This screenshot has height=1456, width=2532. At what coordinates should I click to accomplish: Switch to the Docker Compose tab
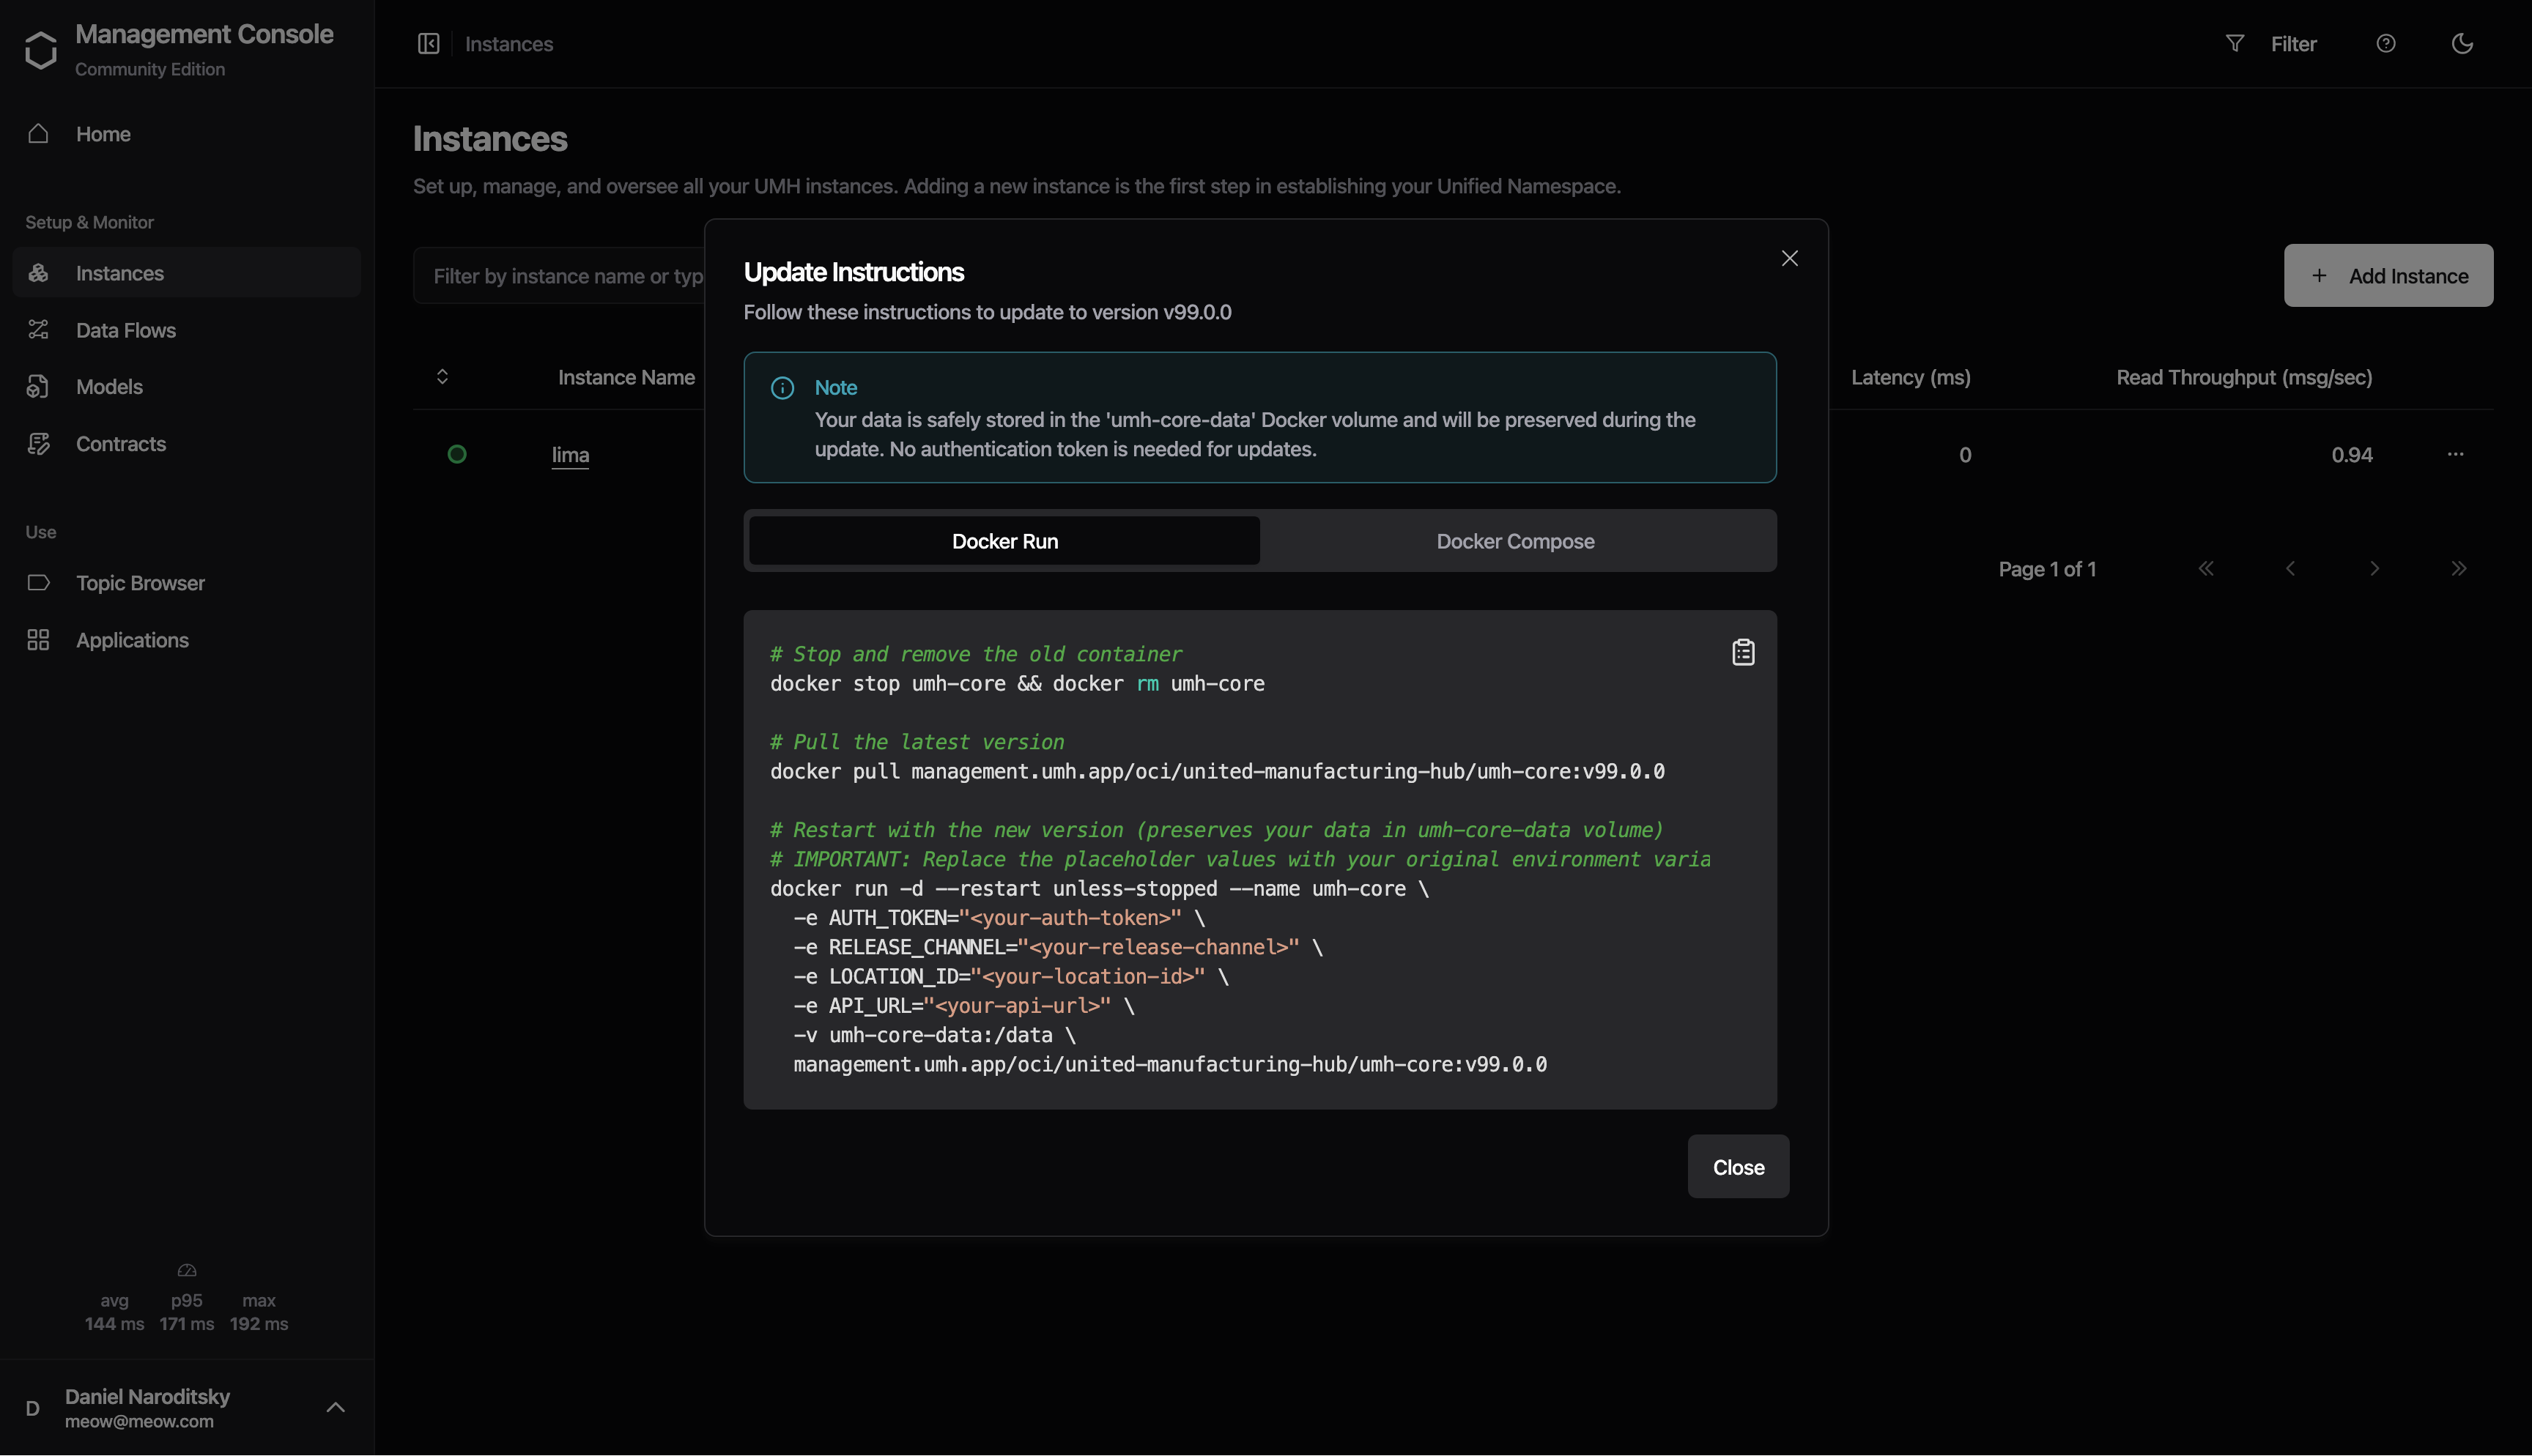pyautogui.click(x=1515, y=541)
